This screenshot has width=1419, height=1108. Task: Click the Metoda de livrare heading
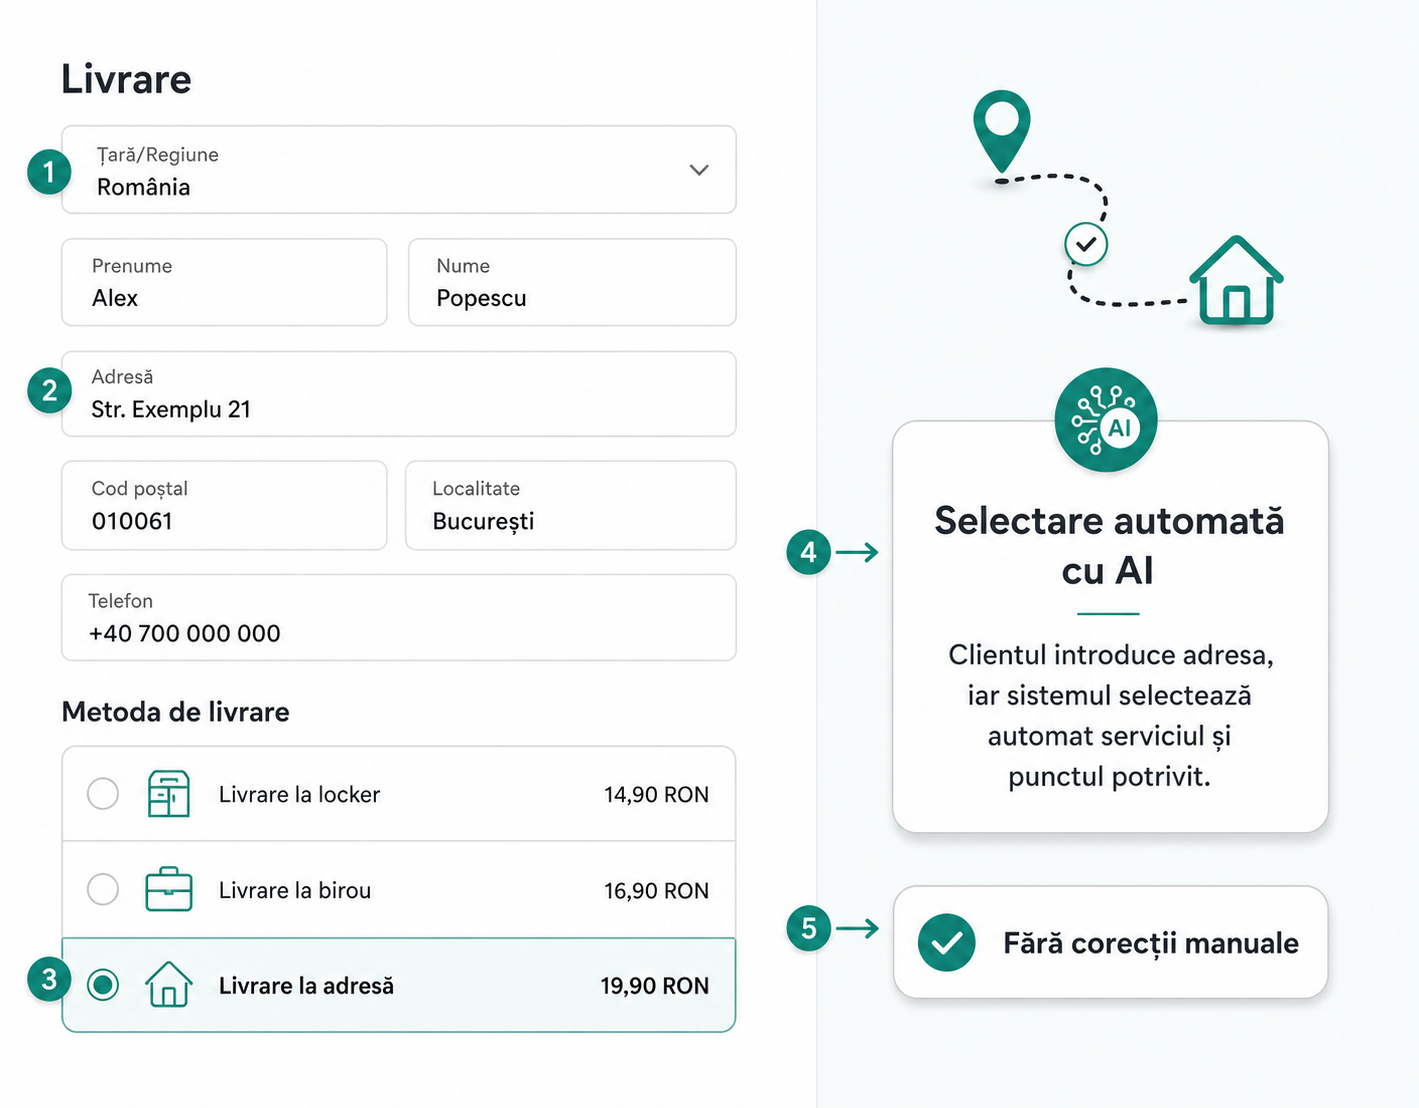coord(176,712)
